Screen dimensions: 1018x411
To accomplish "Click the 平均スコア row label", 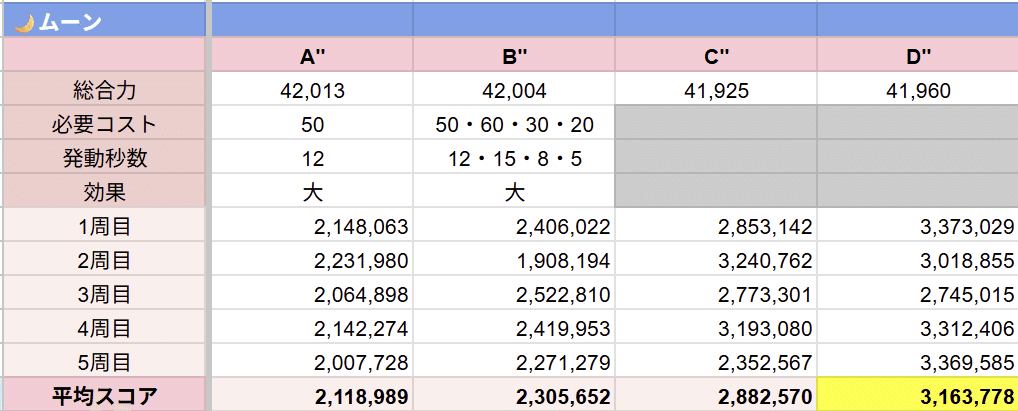I will [104, 395].
